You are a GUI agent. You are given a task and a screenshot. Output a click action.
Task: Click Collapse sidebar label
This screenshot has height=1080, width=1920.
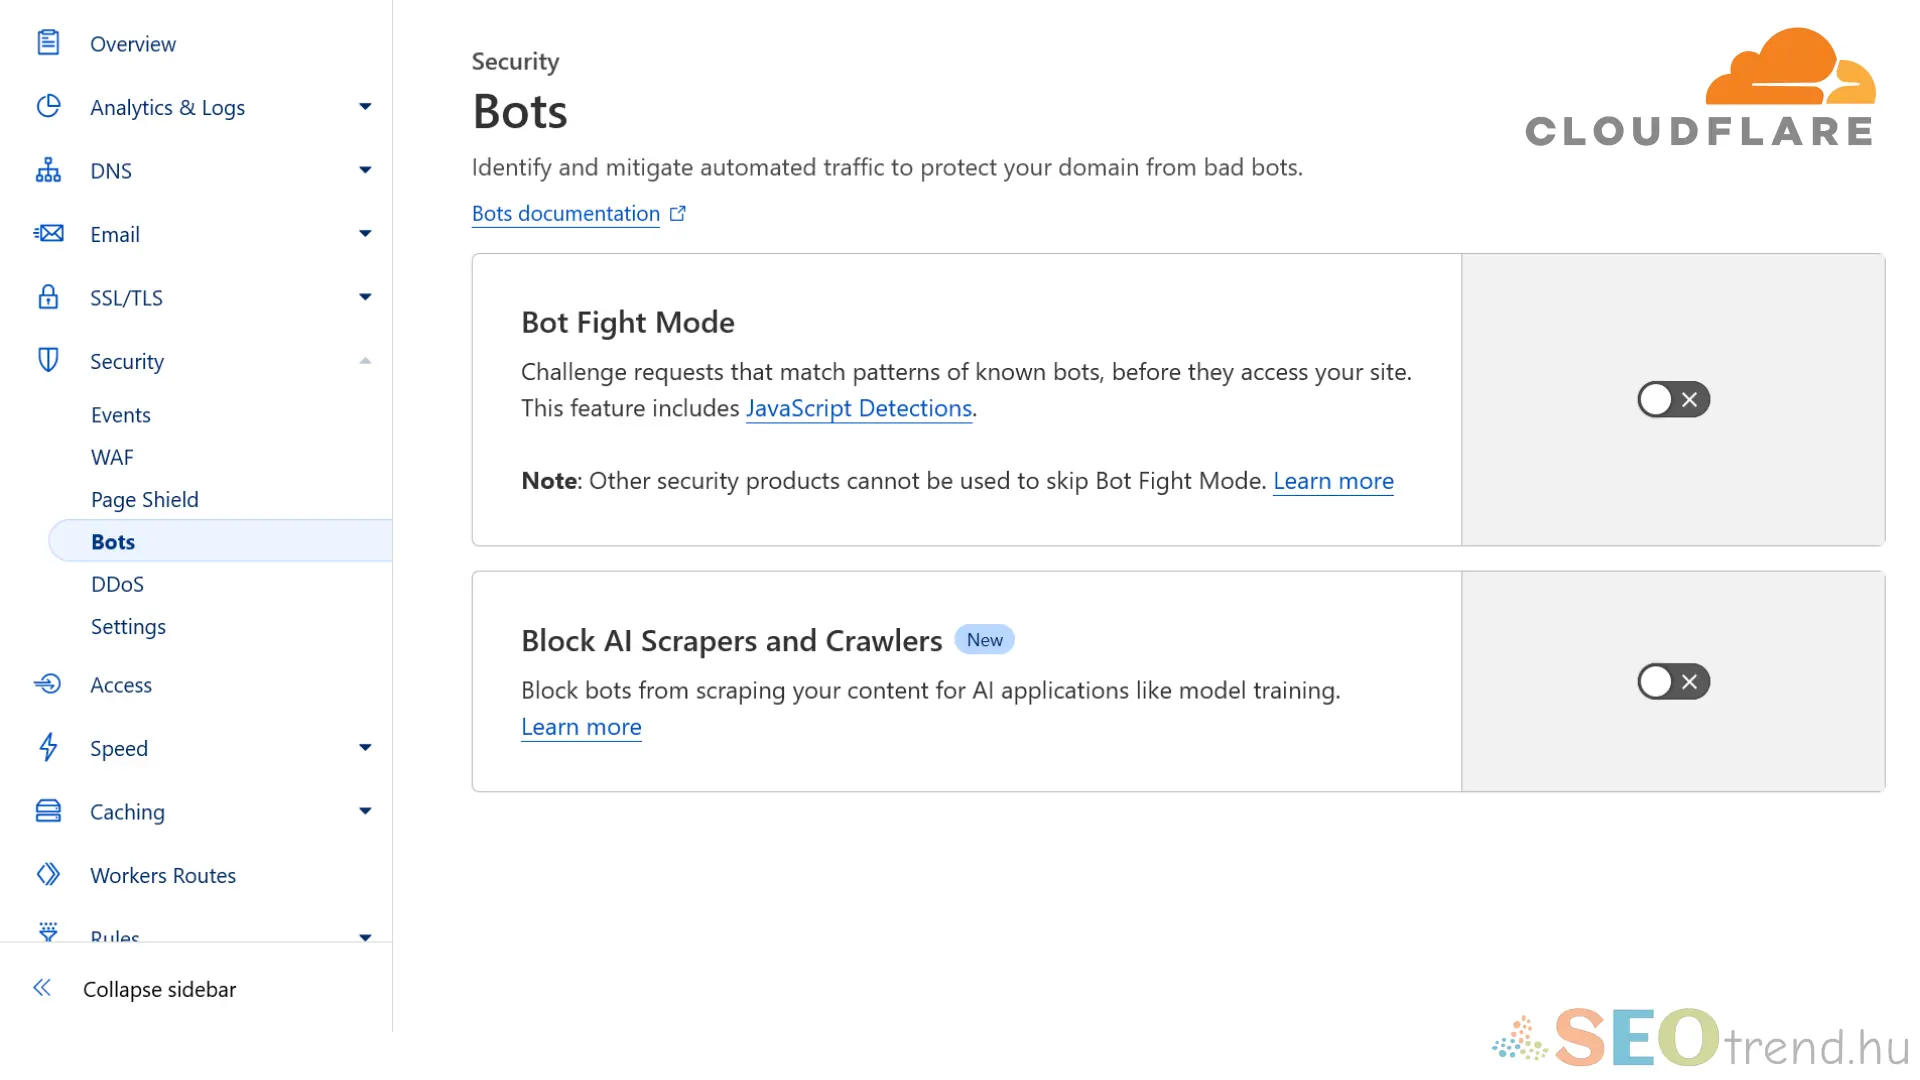tap(160, 989)
